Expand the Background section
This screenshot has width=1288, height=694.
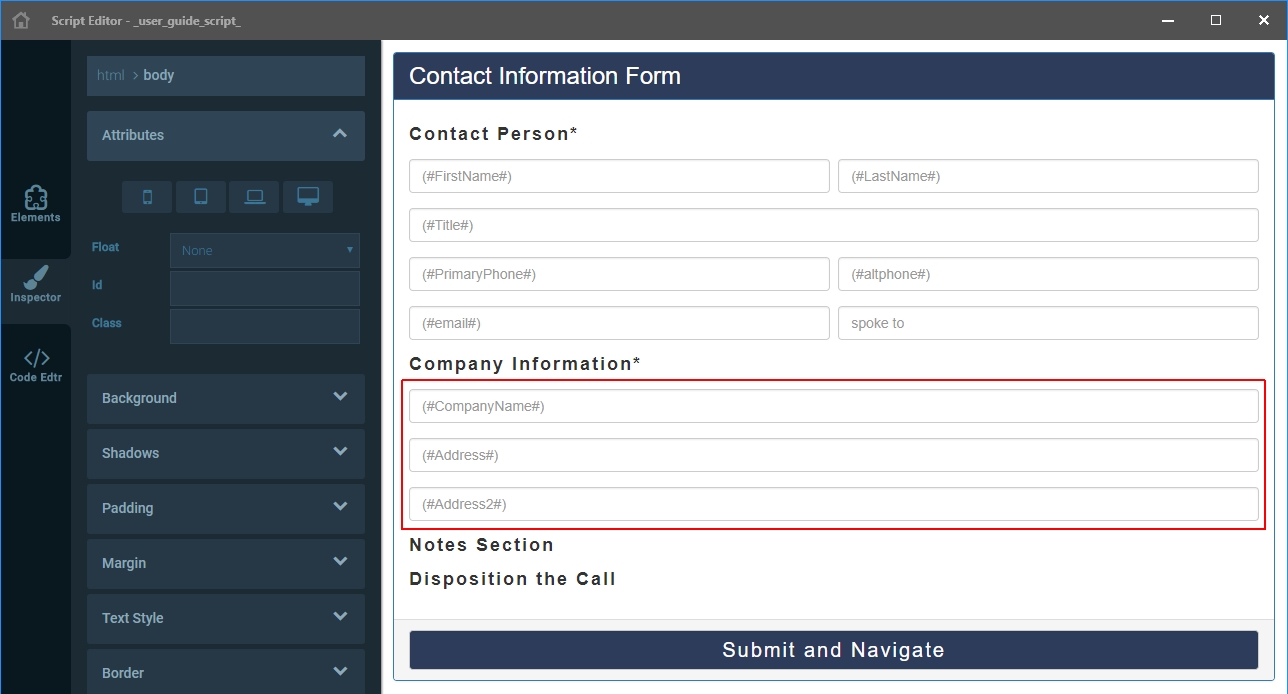[226, 398]
